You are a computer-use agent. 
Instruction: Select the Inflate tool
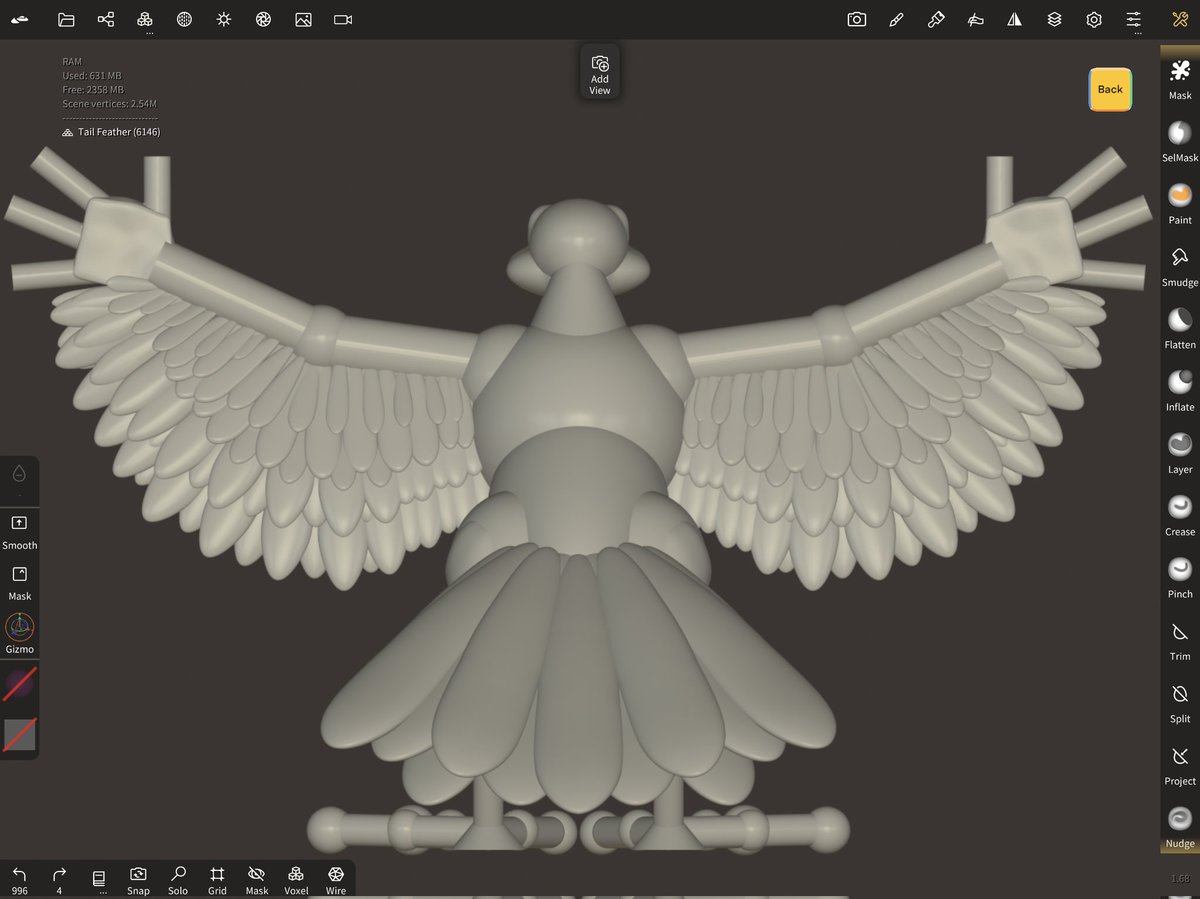click(1180, 390)
